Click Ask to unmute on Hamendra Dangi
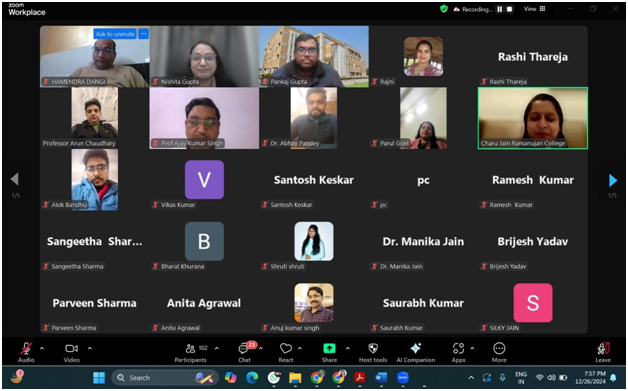Screen dimensions: 628x391 point(115,34)
